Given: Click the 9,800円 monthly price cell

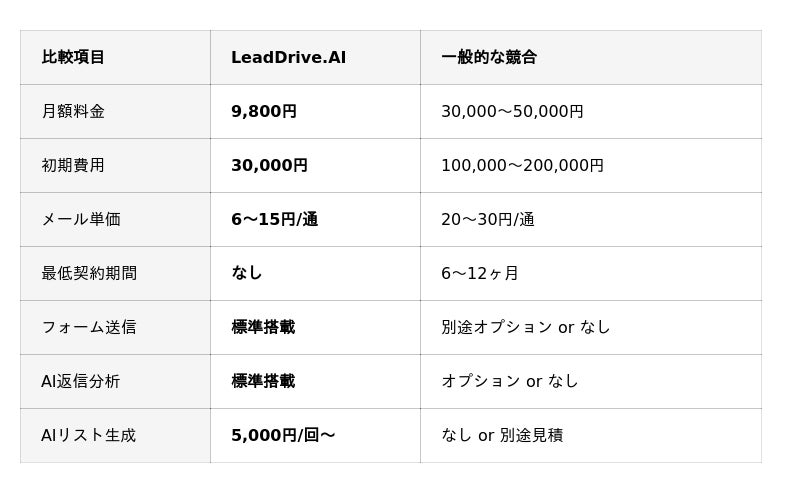Looking at the screenshot, I should (264, 111).
